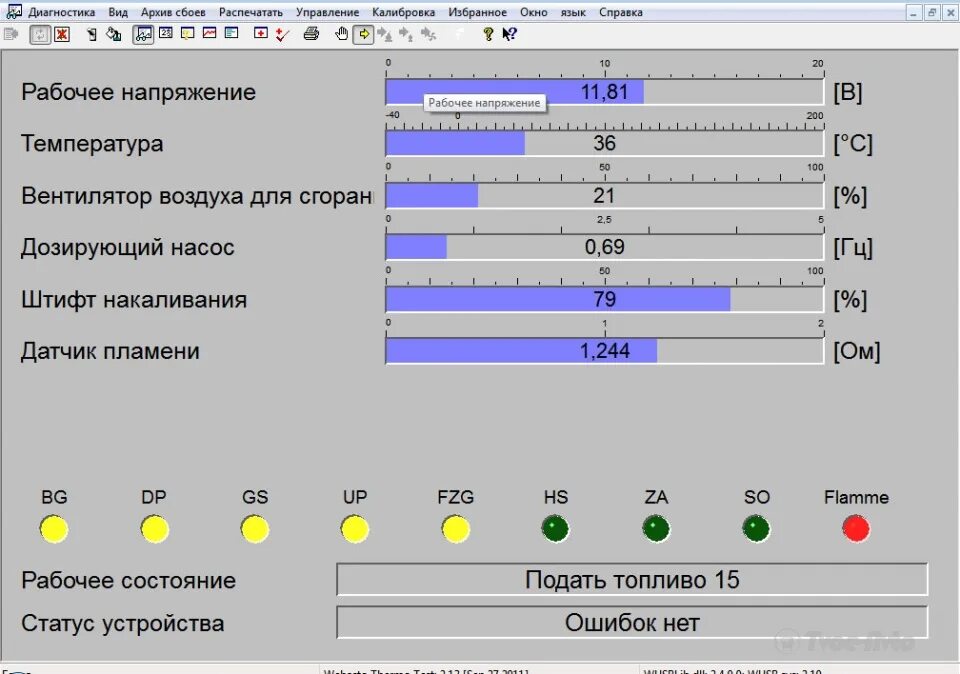Open the Избранное dropdown
The image size is (960, 674).
477,12
